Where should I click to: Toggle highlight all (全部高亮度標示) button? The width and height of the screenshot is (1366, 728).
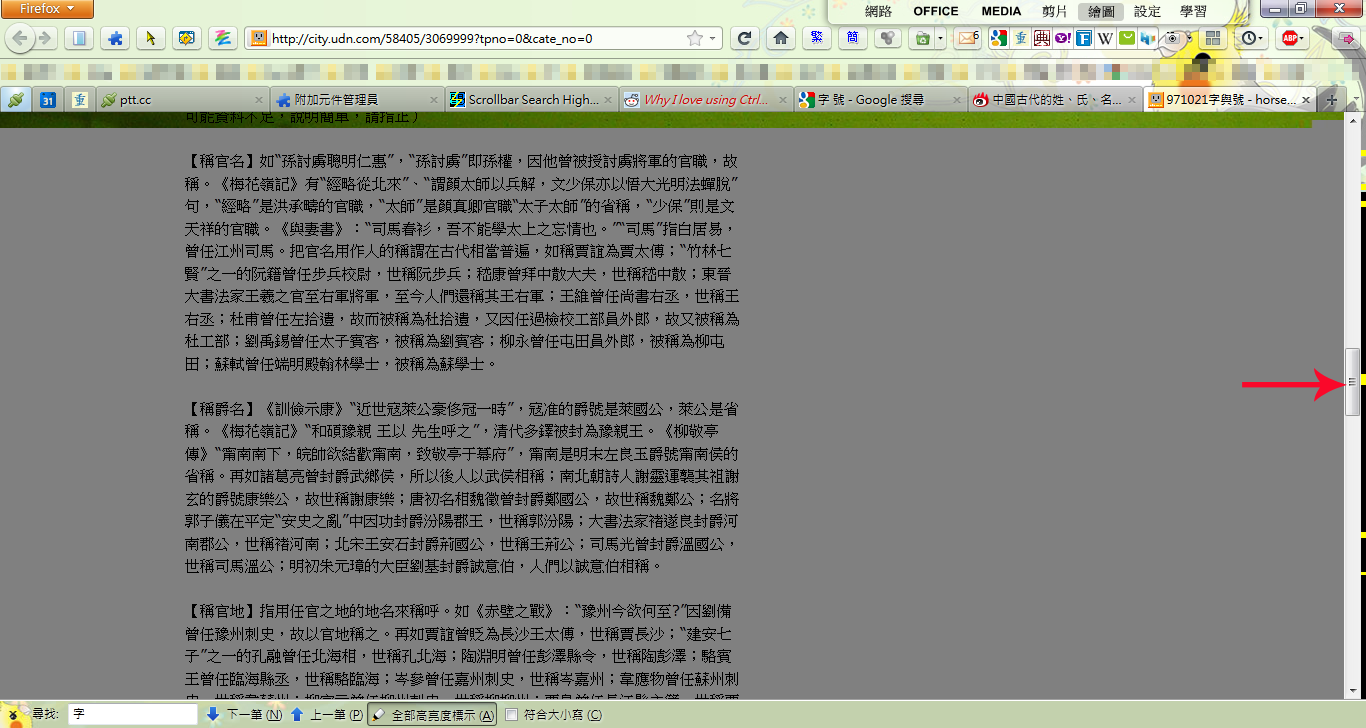(432, 715)
